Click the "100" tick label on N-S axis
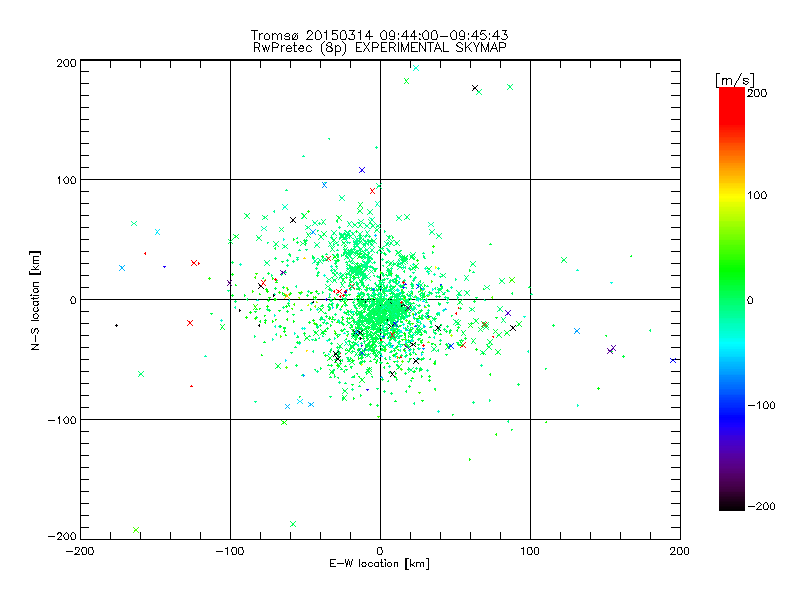 pos(66,181)
